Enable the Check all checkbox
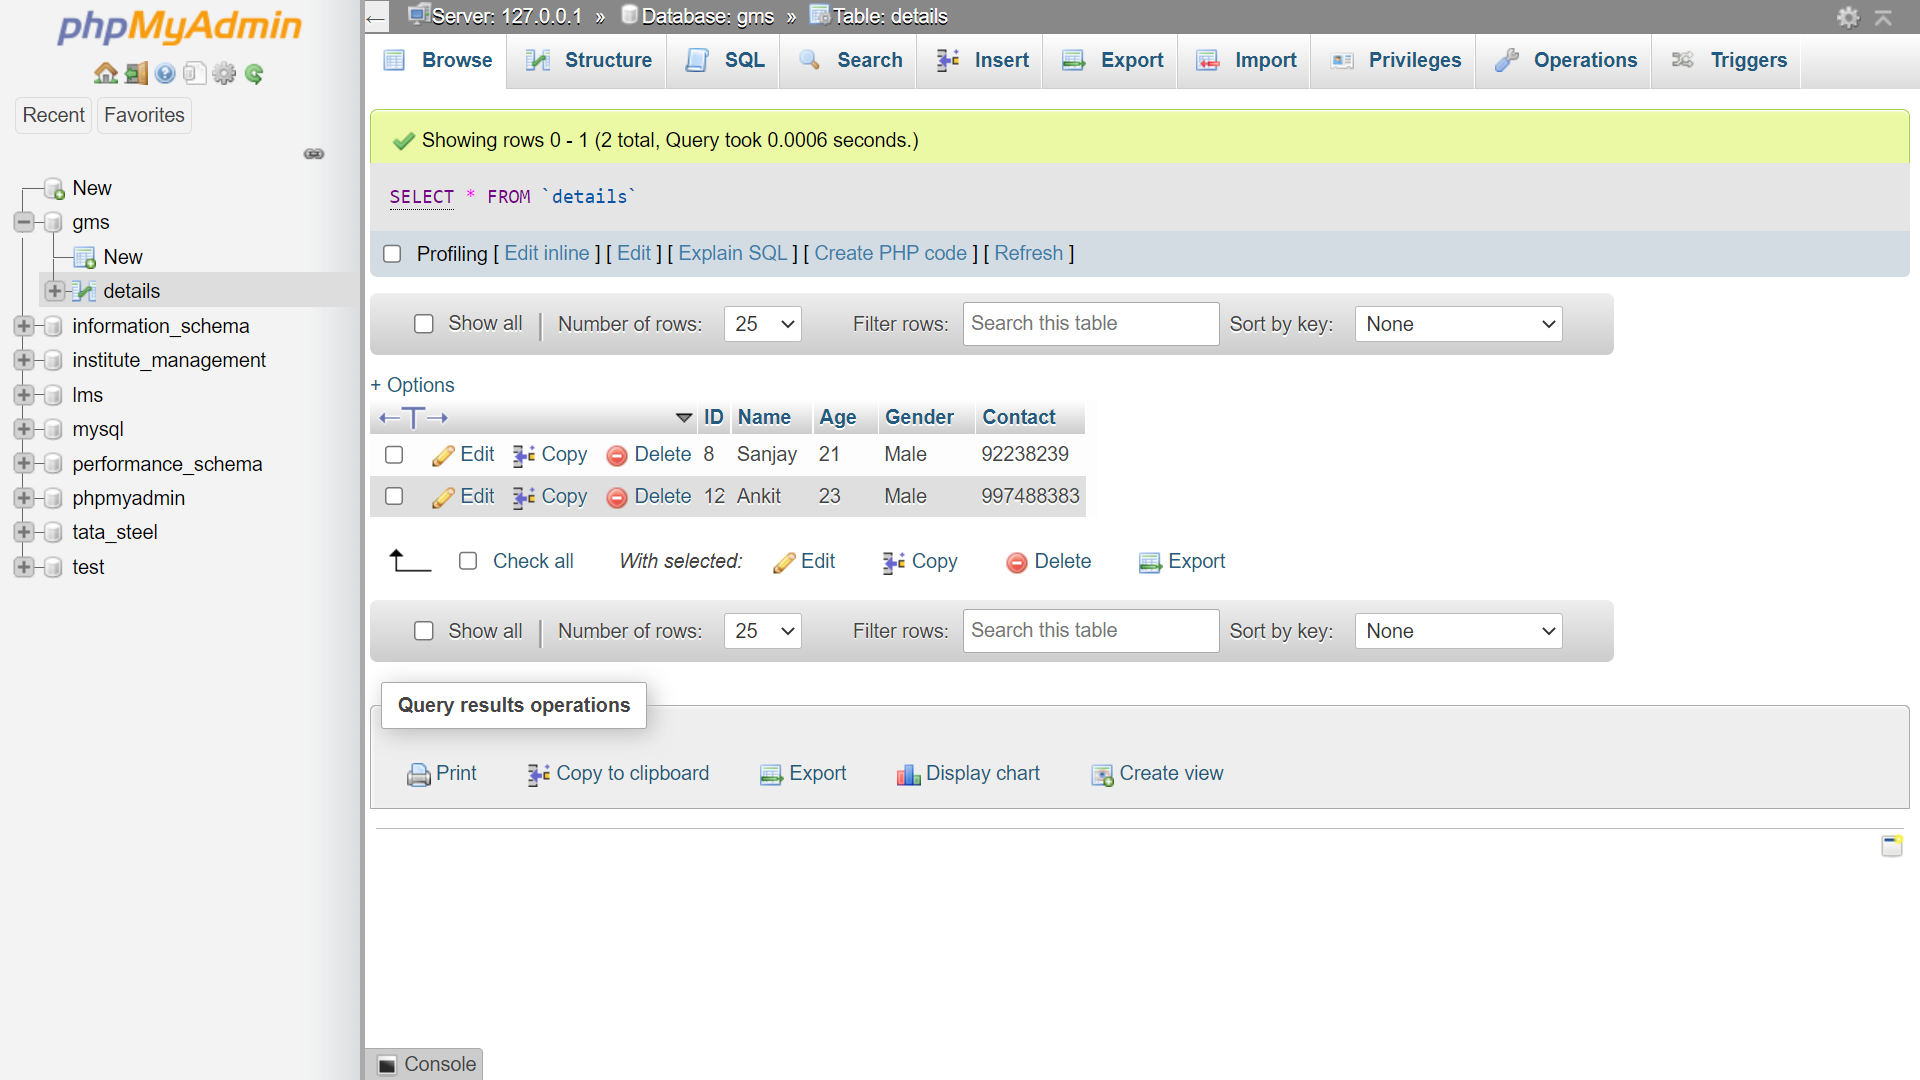The image size is (1920, 1080). click(x=468, y=561)
